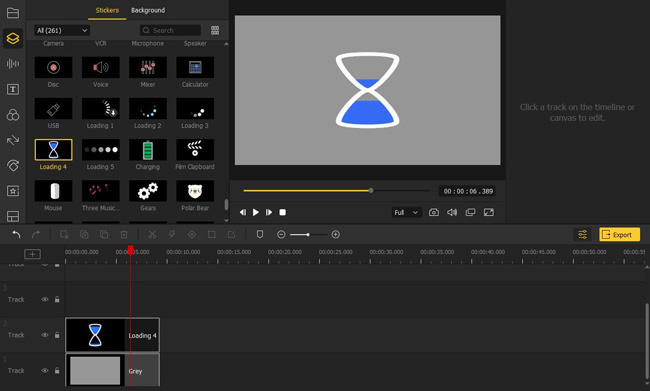Open the Text tool in sidebar
The width and height of the screenshot is (650, 391).
[x=13, y=89]
